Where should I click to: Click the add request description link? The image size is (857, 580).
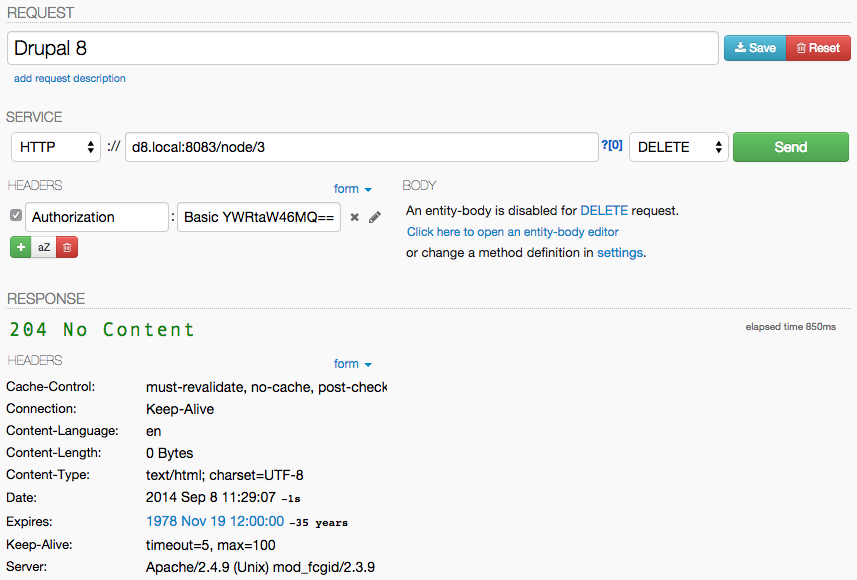[69, 78]
